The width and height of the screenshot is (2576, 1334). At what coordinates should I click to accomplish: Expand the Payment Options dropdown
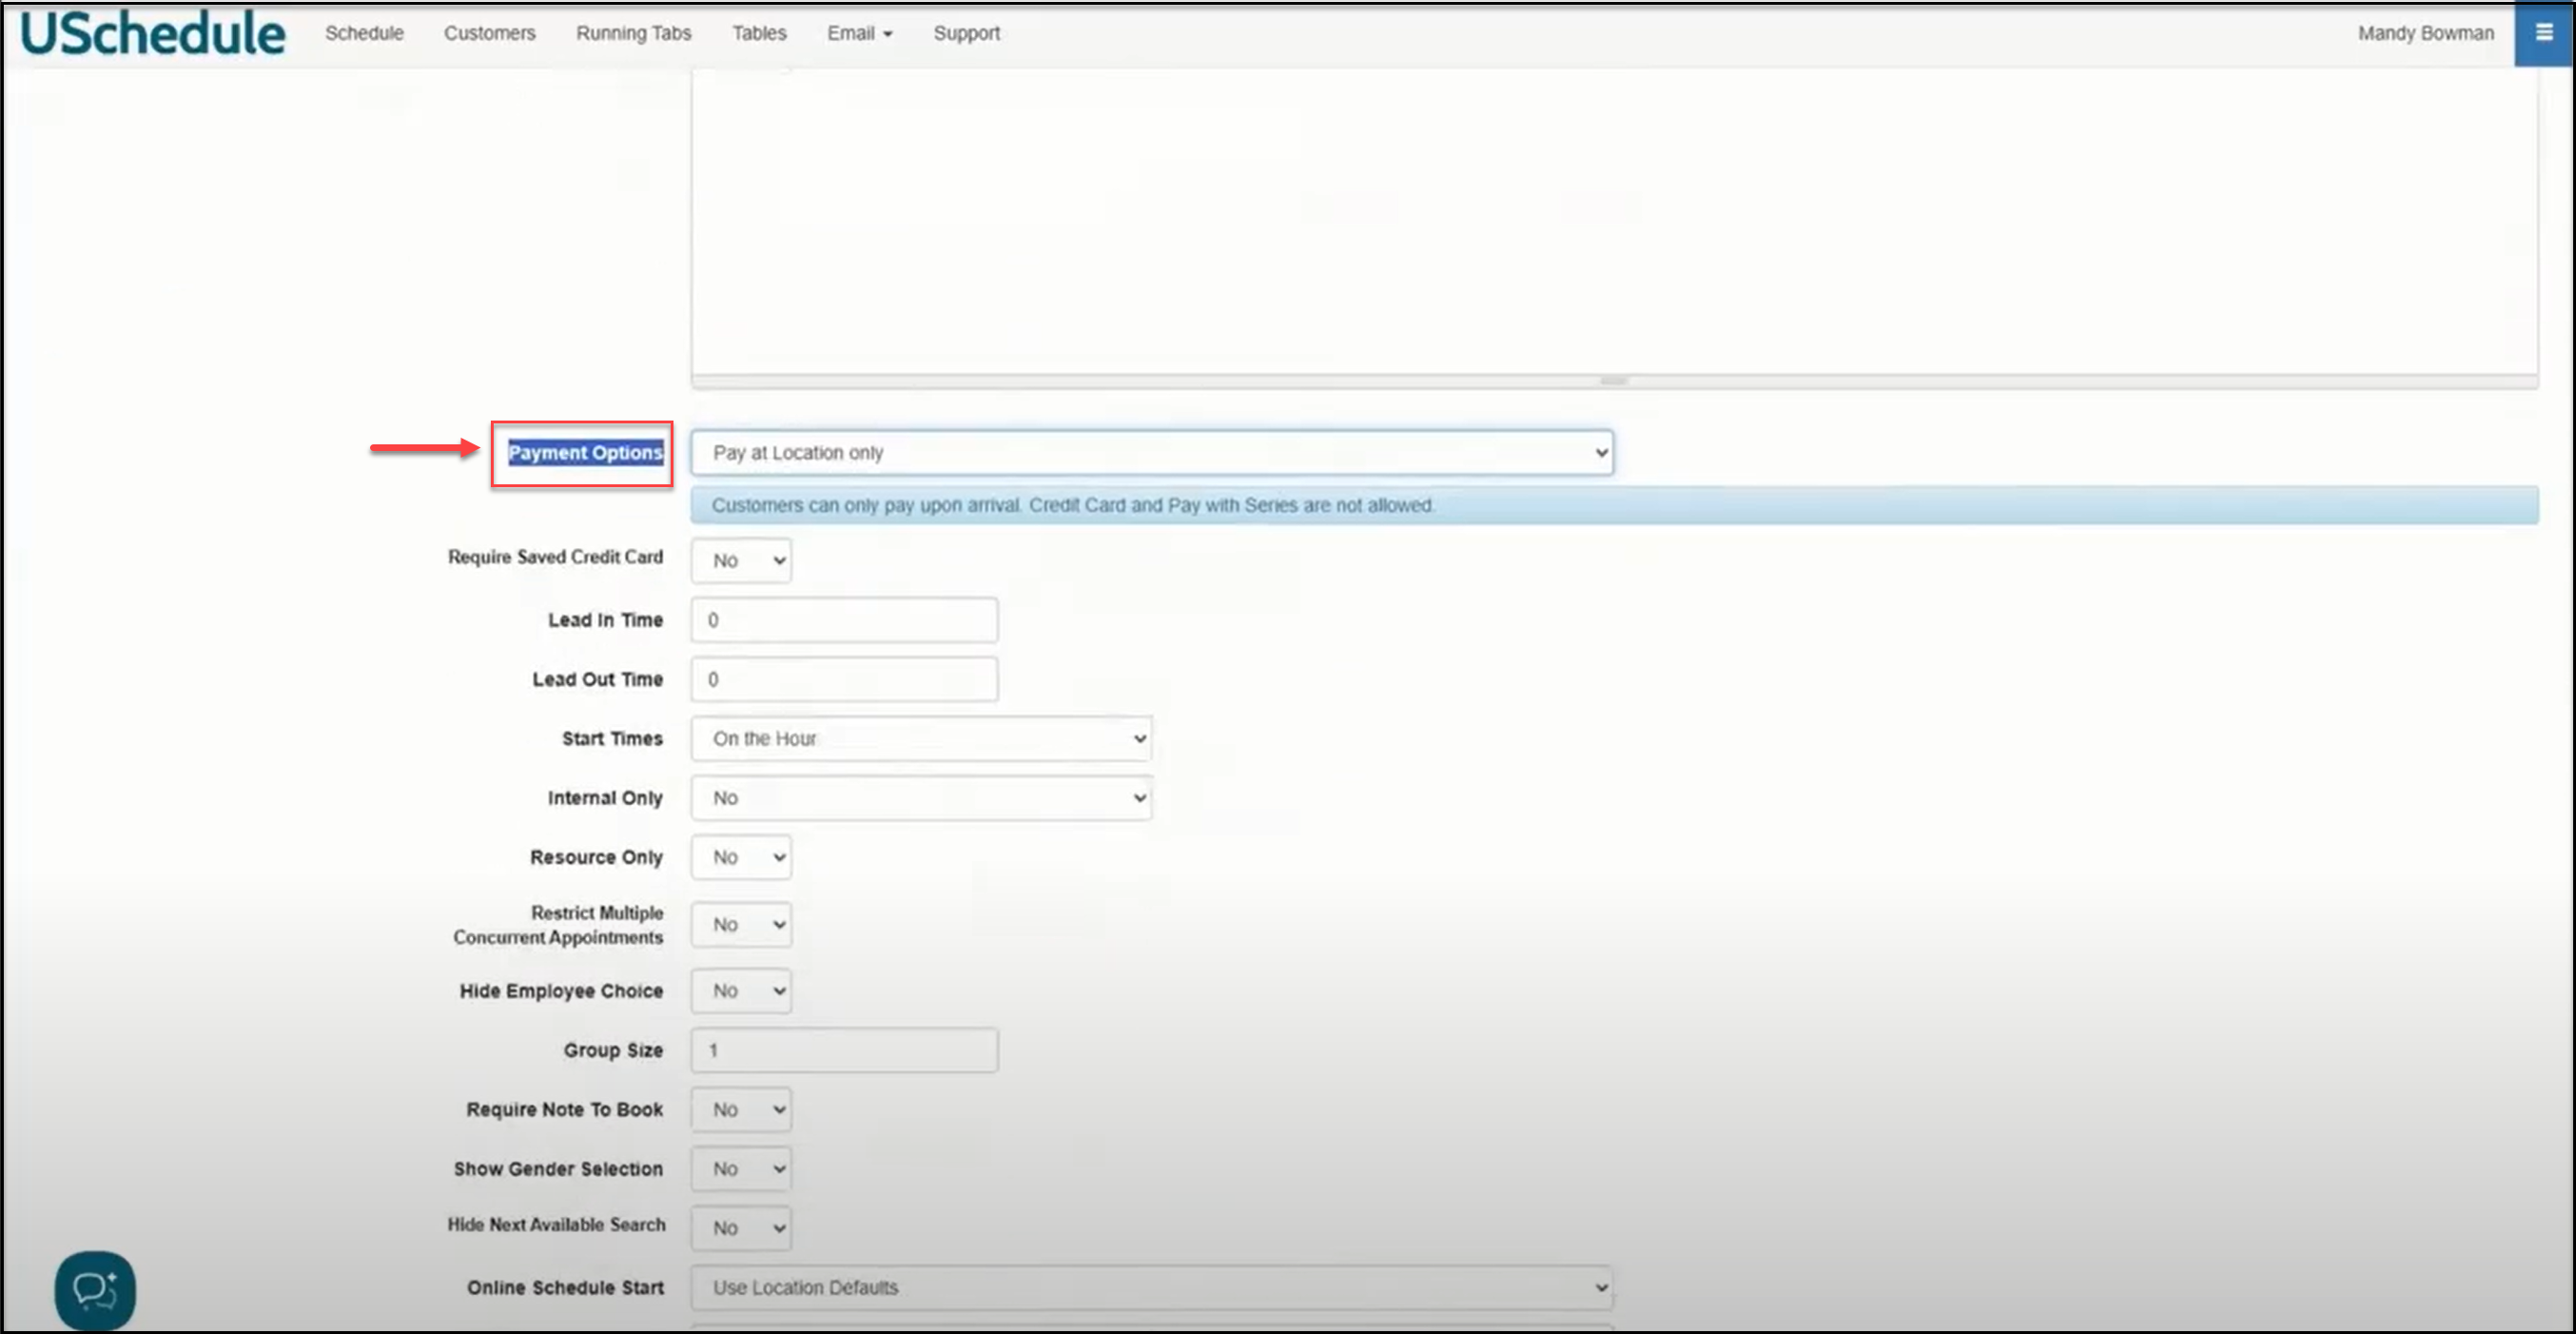pos(1151,453)
